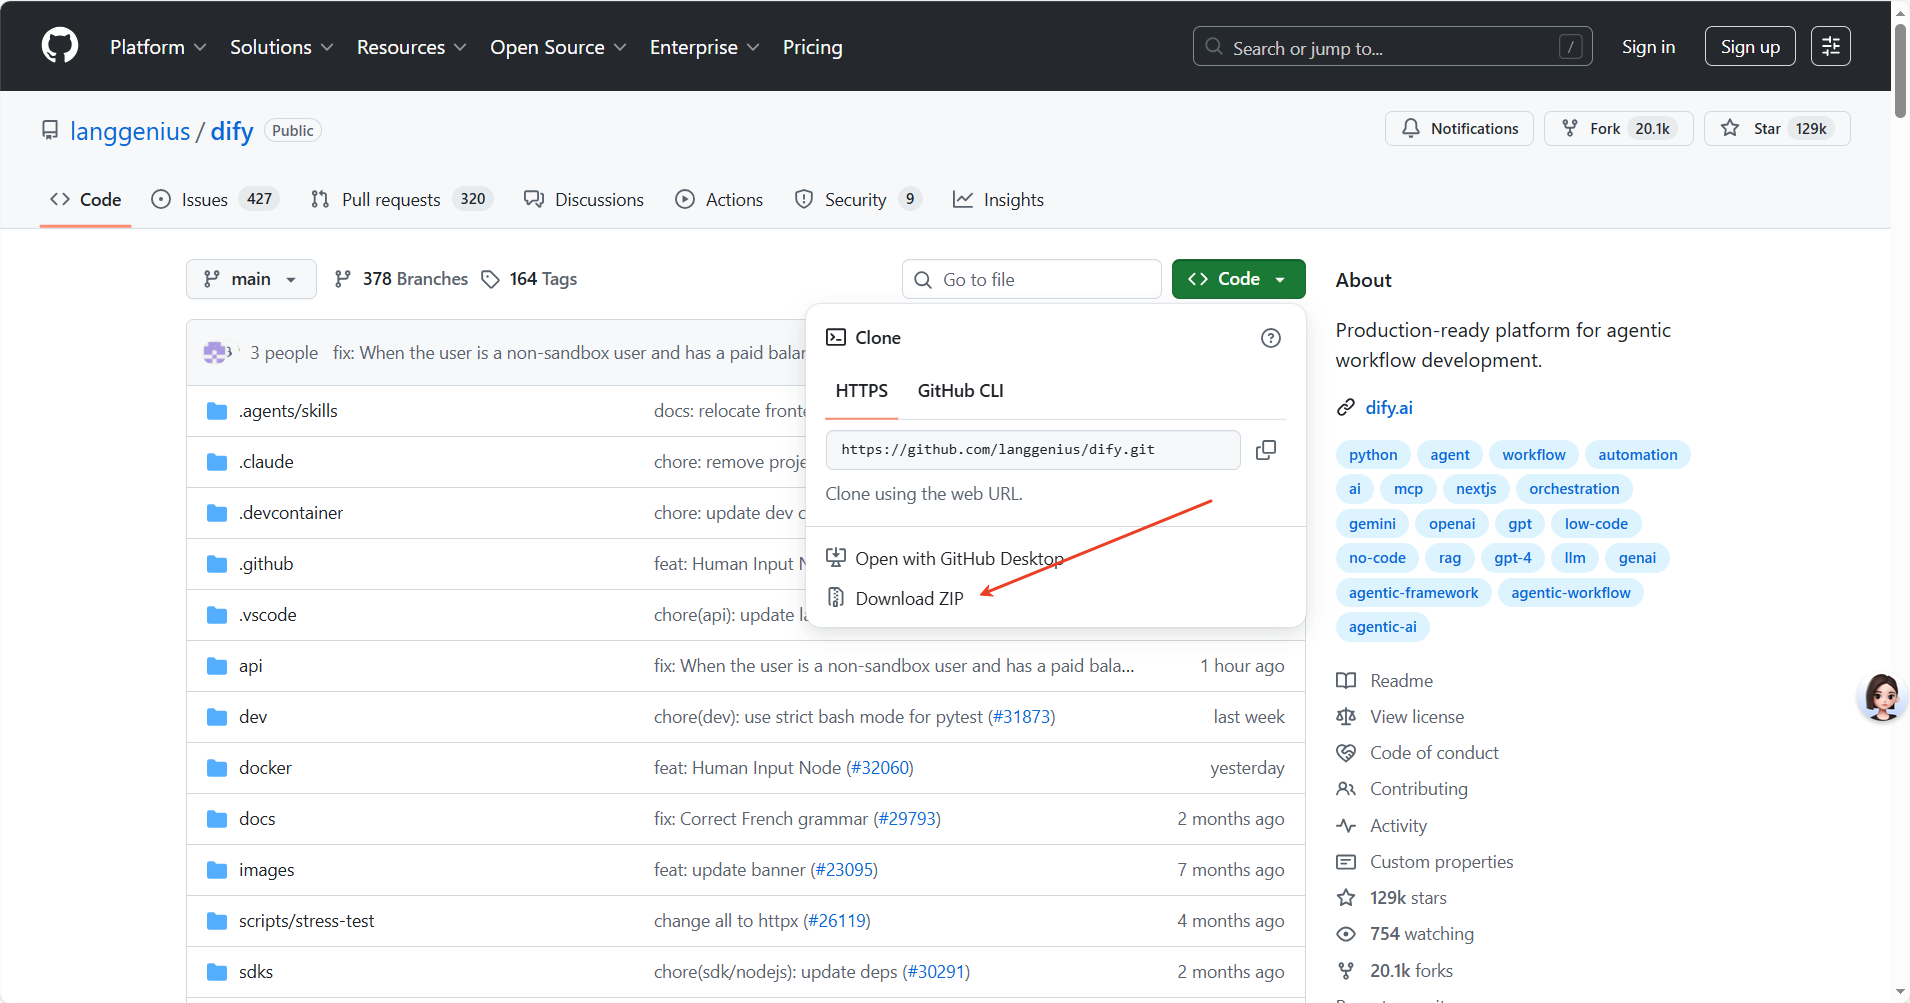Open the Code of conduct link
Screen dimensions: 1910x1003
[1434, 753]
